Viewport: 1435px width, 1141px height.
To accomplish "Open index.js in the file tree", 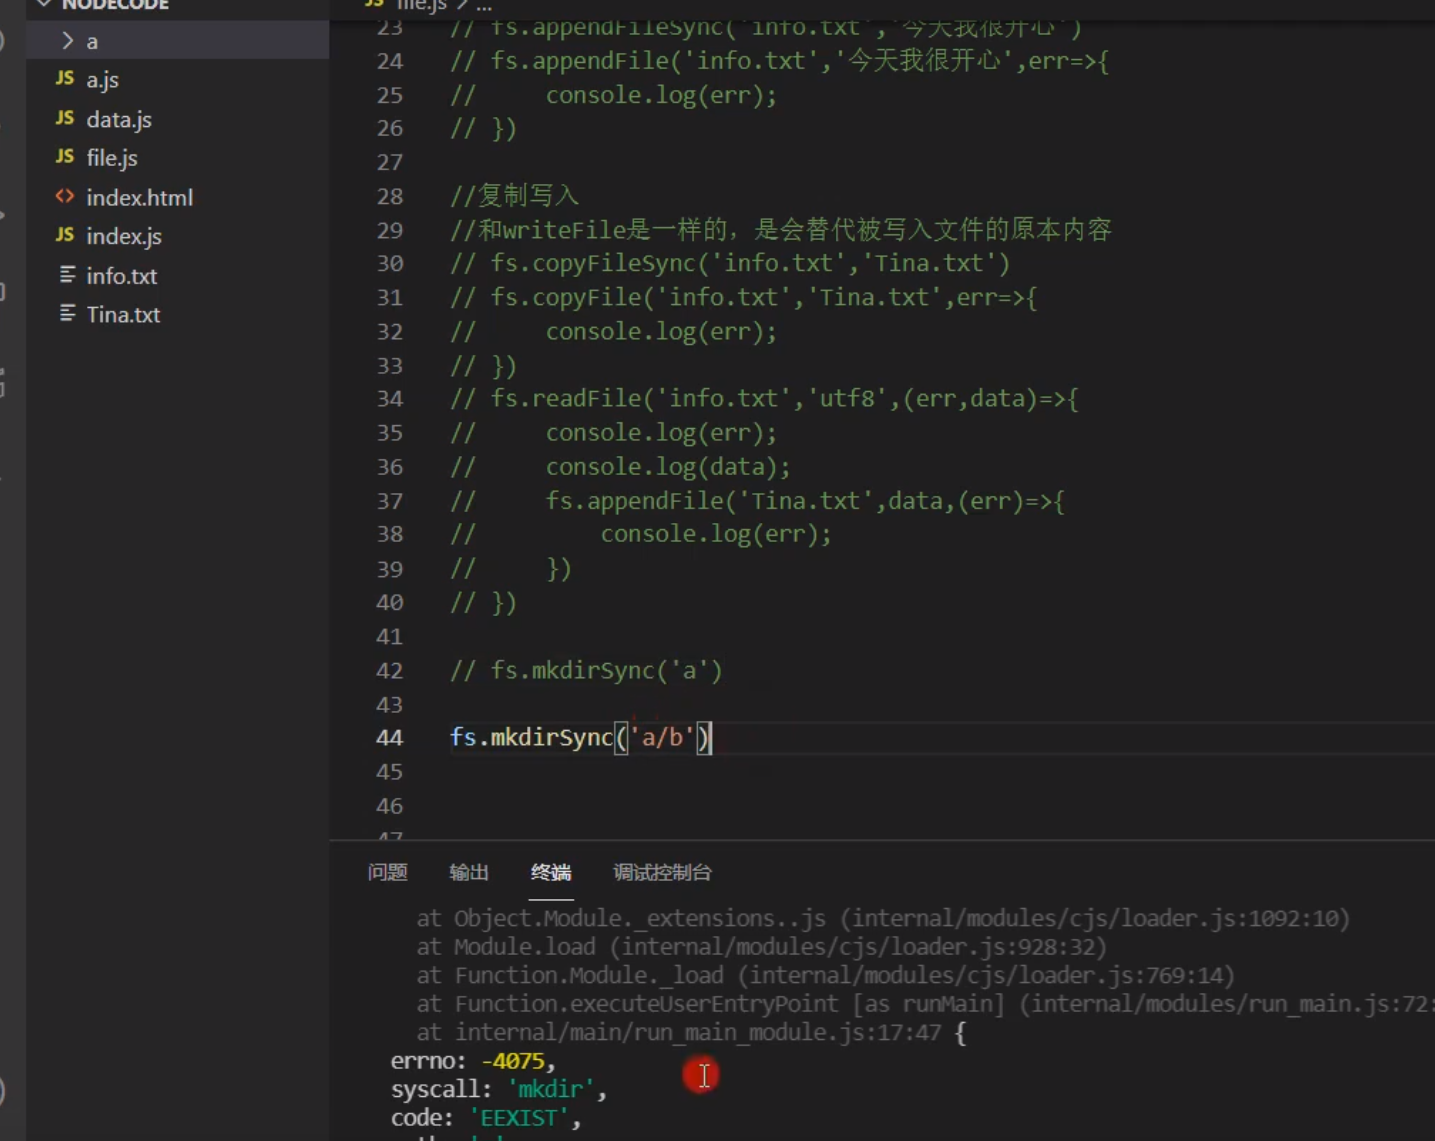I will tap(124, 236).
